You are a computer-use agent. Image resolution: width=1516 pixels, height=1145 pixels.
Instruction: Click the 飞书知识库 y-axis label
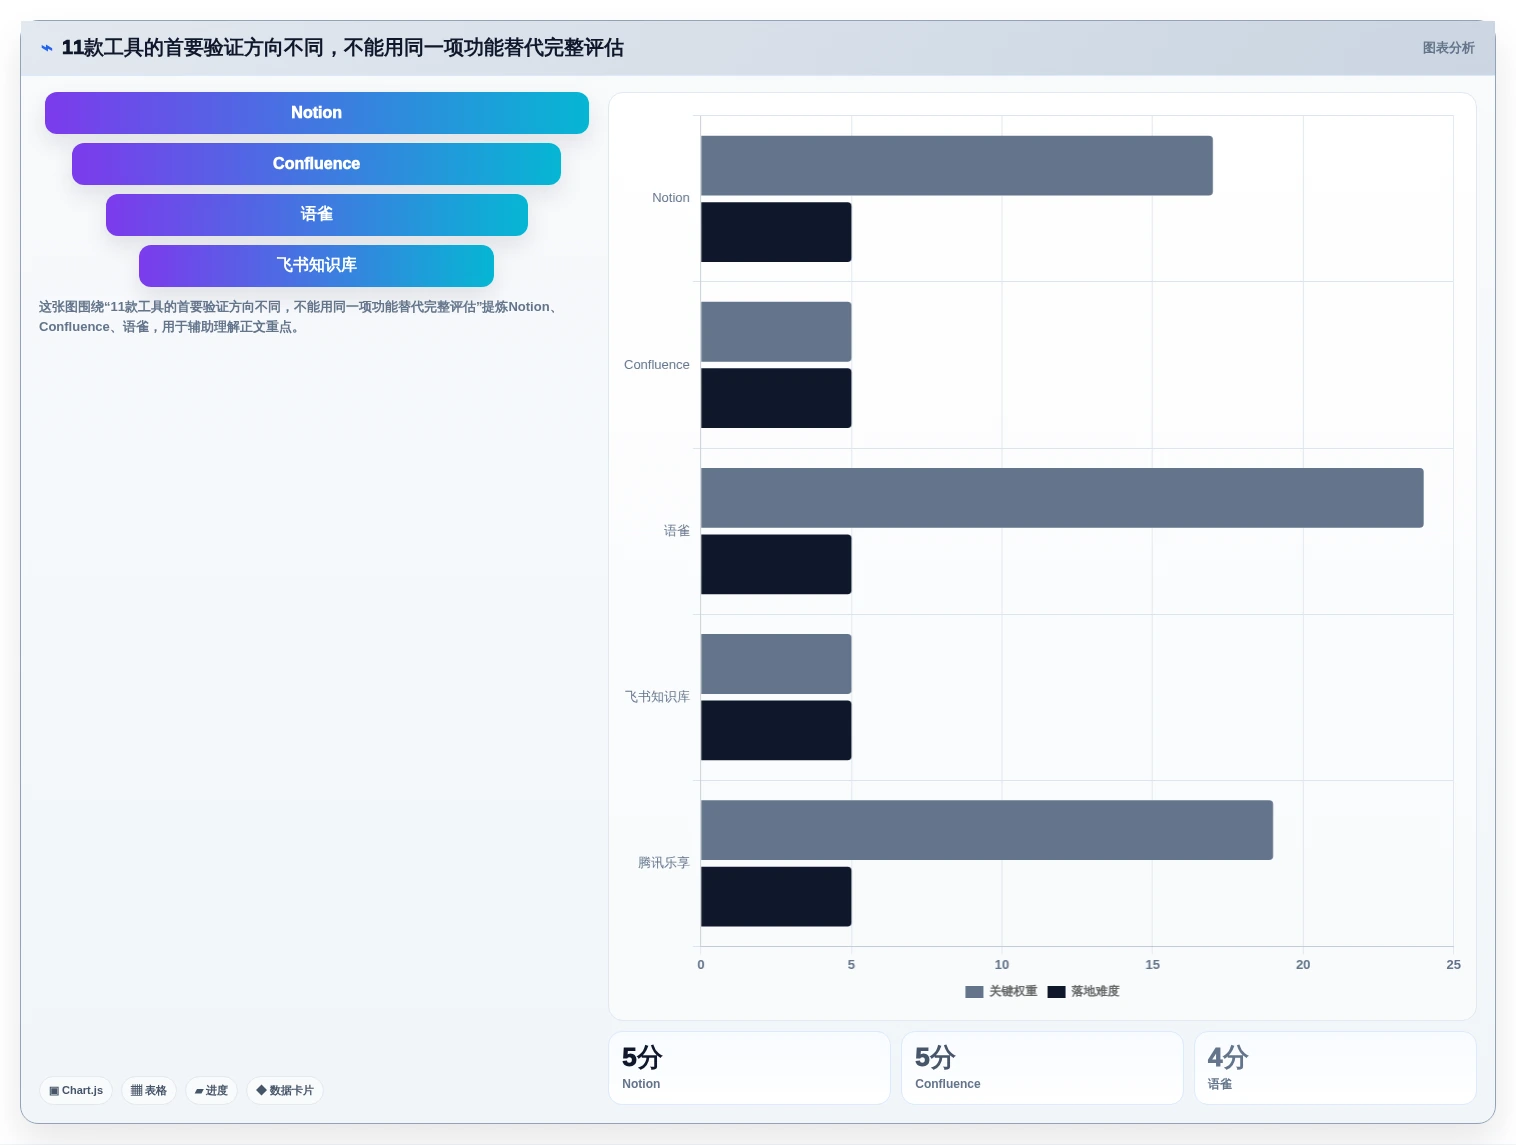[657, 697]
